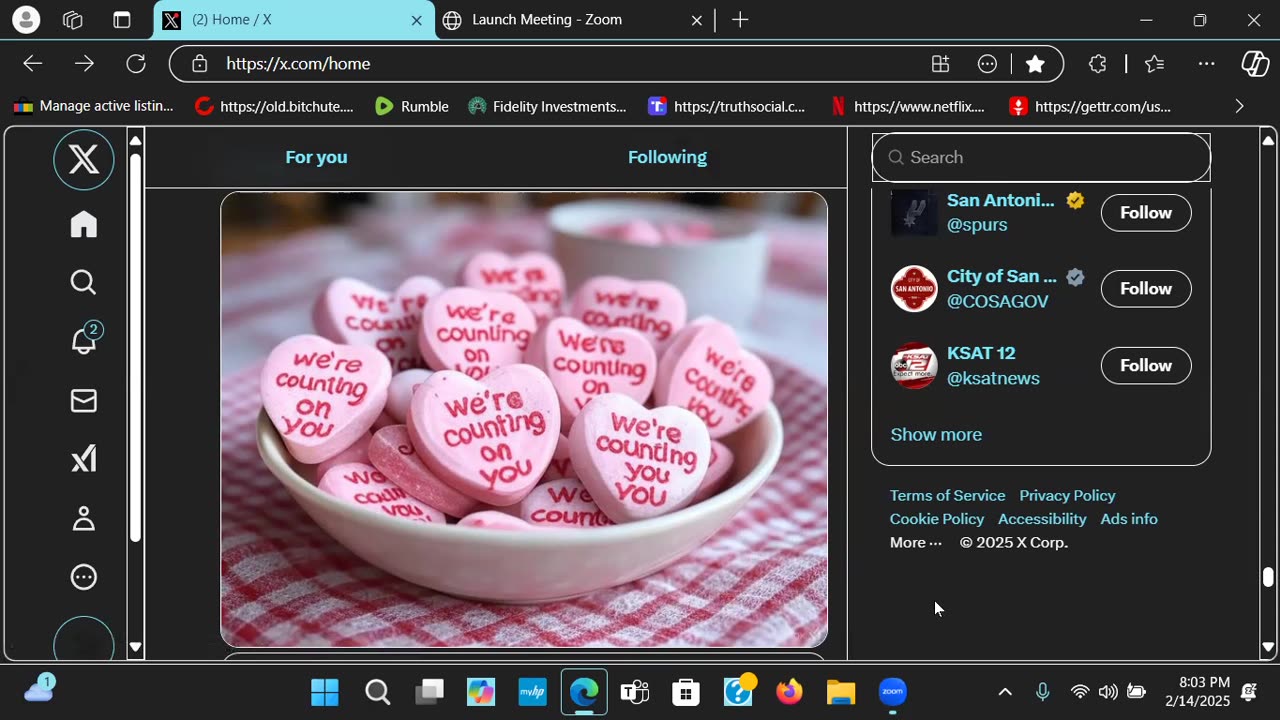Show hidden tray icons chevron
The image size is (1280, 720).
pos(1005,692)
